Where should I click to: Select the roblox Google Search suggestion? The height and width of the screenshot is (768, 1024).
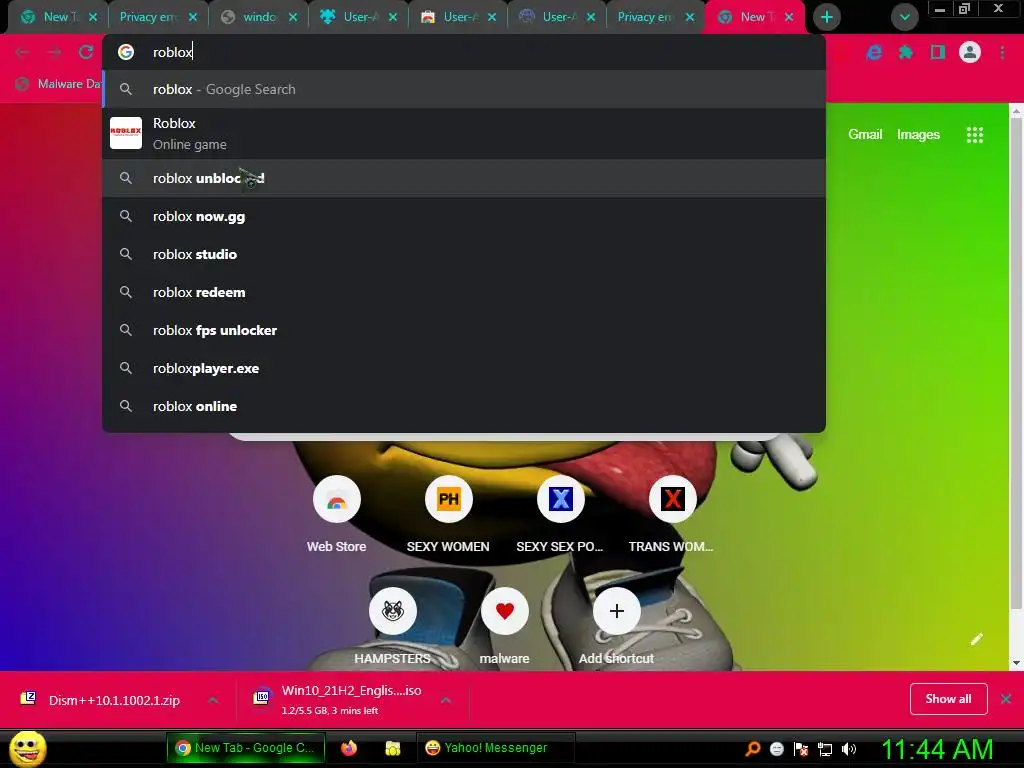[x=464, y=89]
